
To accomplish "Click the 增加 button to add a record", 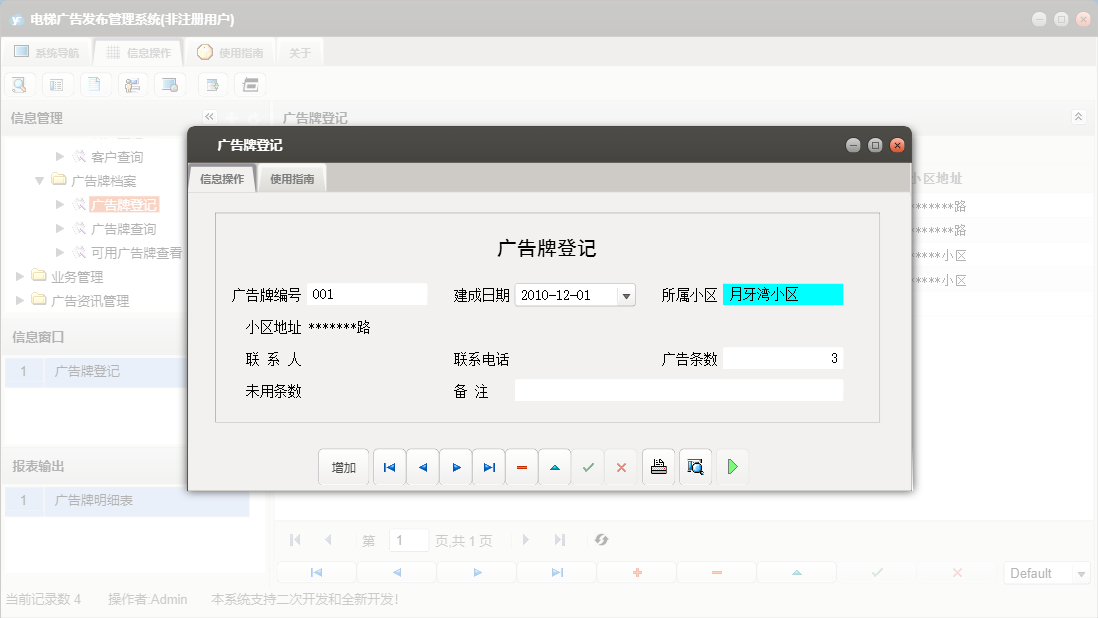I will click(344, 467).
